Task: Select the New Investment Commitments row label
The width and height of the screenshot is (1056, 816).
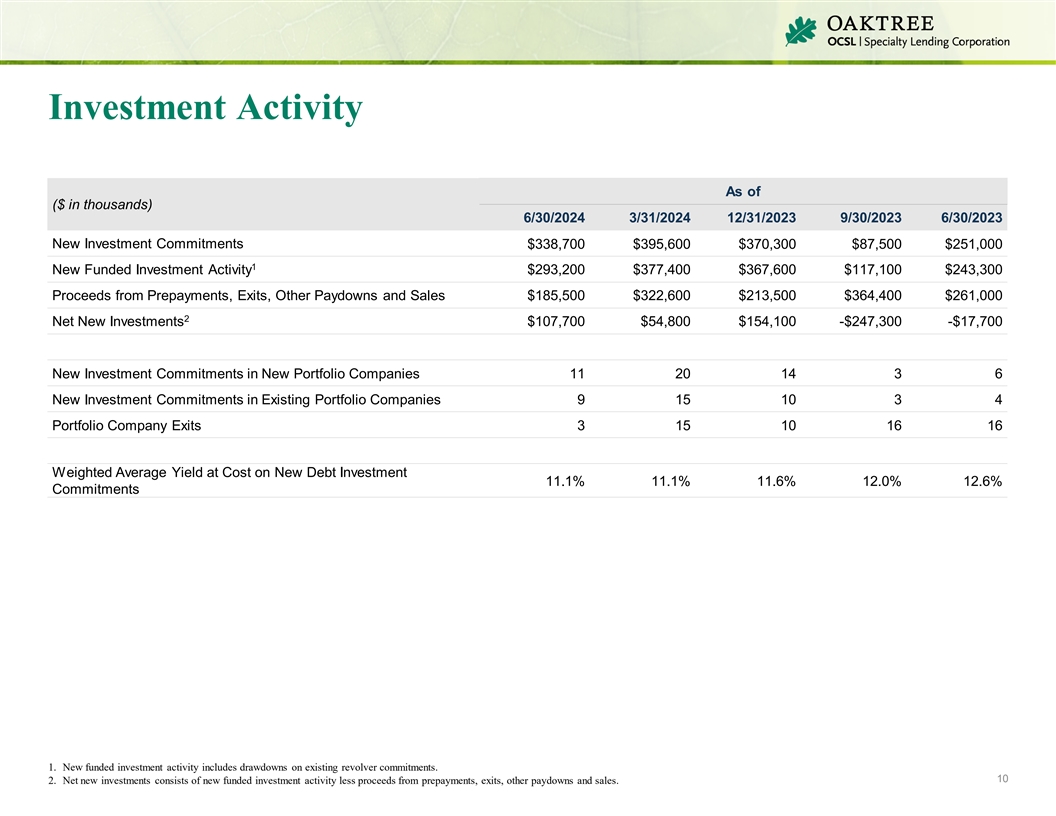Action: (146, 243)
